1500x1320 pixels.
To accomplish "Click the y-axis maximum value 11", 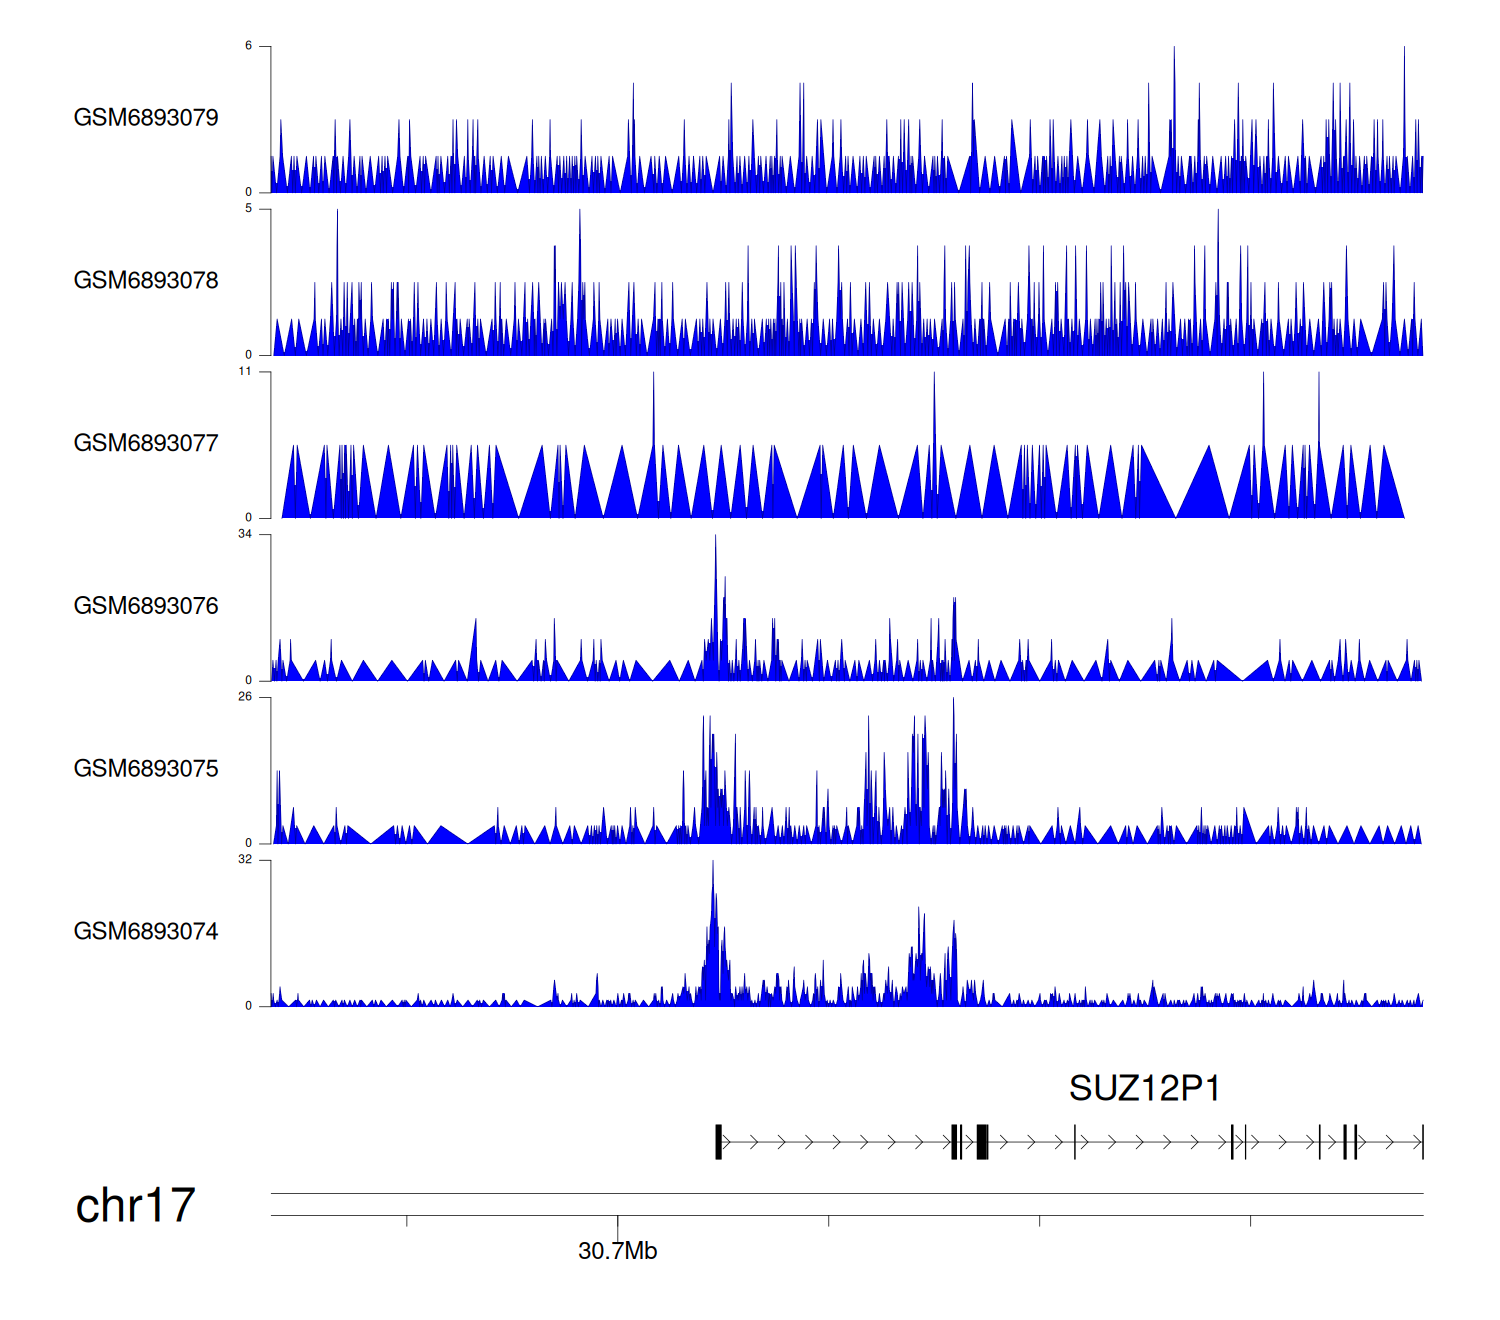I will (245, 372).
